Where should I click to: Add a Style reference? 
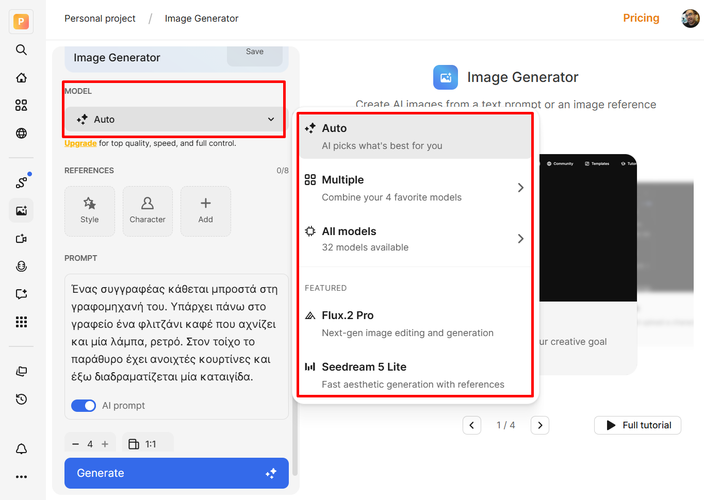pyautogui.click(x=90, y=210)
